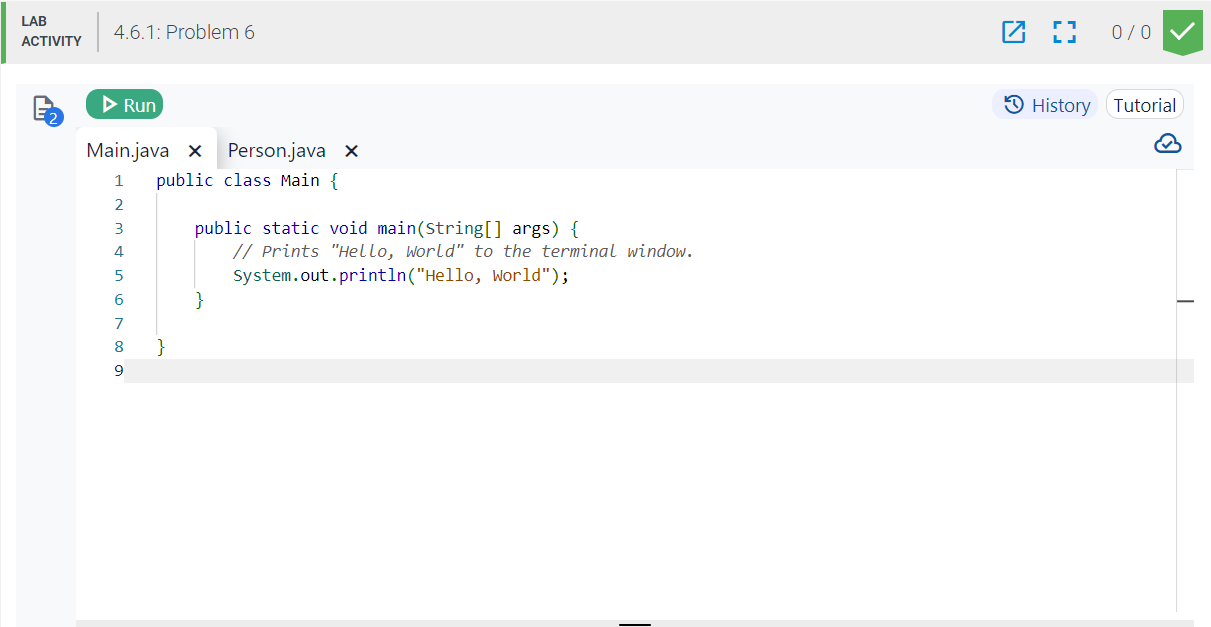
Task: Click line number 5 in the editor
Action: pyautogui.click(x=118, y=275)
